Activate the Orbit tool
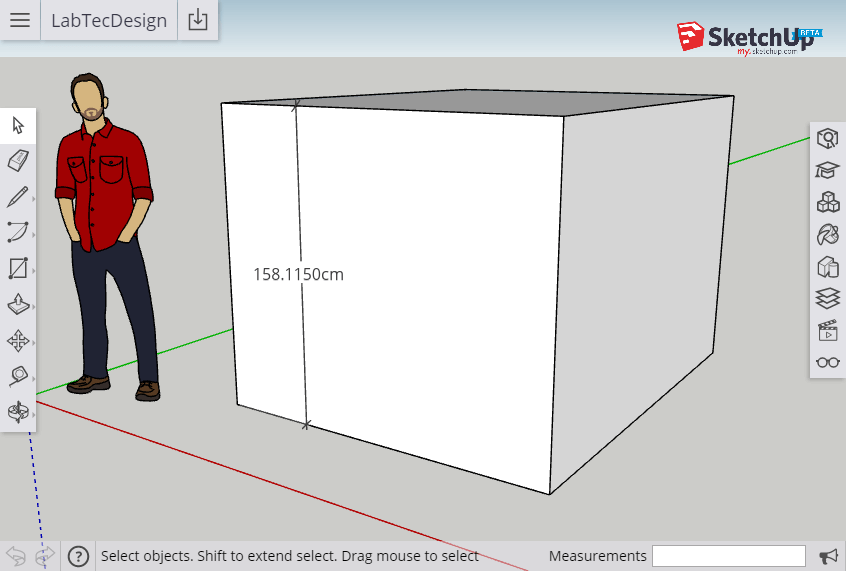This screenshot has width=846, height=571. point(18,412)
